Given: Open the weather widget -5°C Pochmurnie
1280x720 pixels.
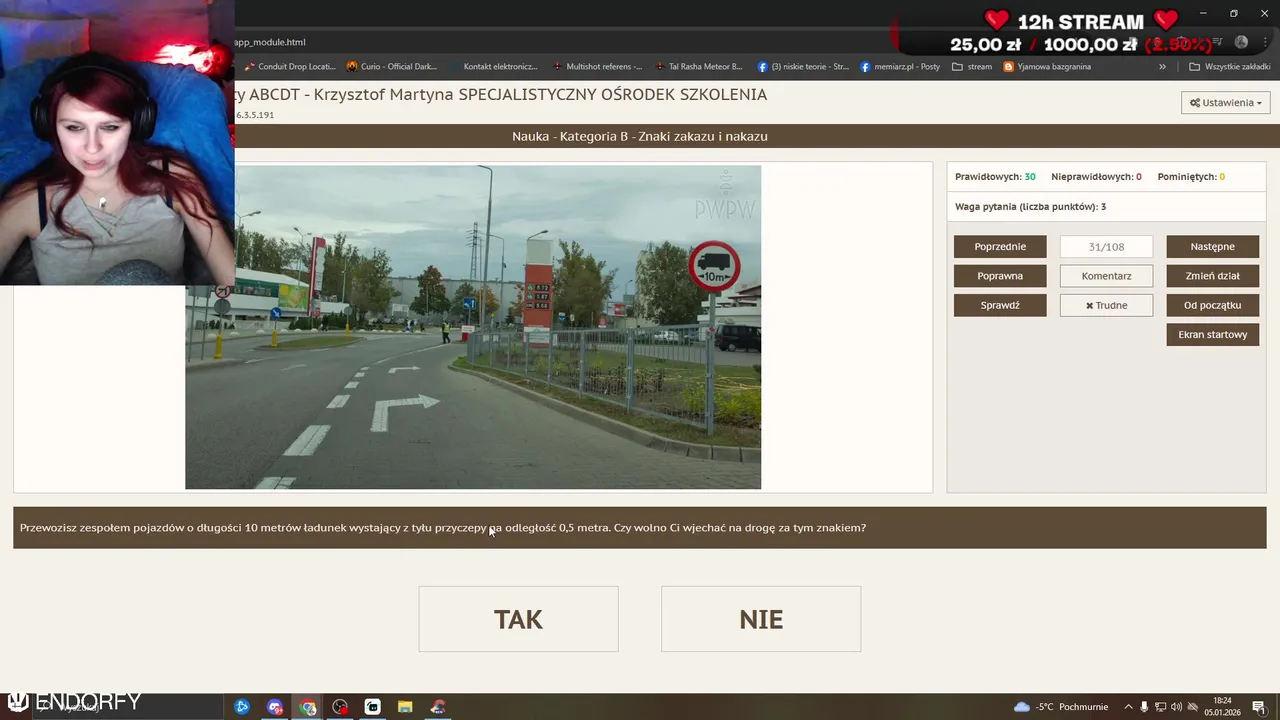Looking at the screenshot, I should point(1060,707).
